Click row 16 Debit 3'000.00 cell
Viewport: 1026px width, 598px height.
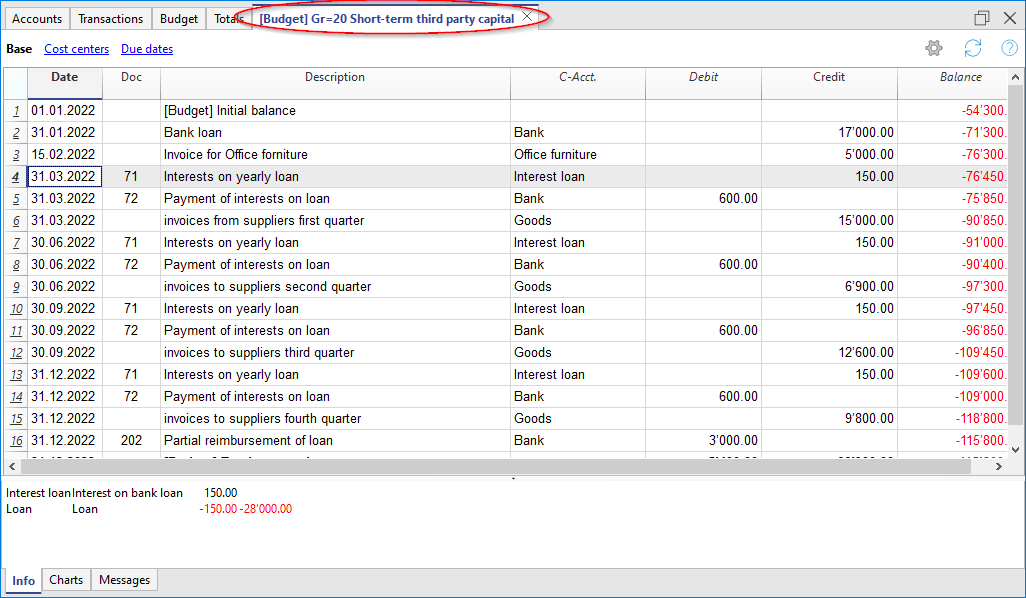tap(703, 441)
